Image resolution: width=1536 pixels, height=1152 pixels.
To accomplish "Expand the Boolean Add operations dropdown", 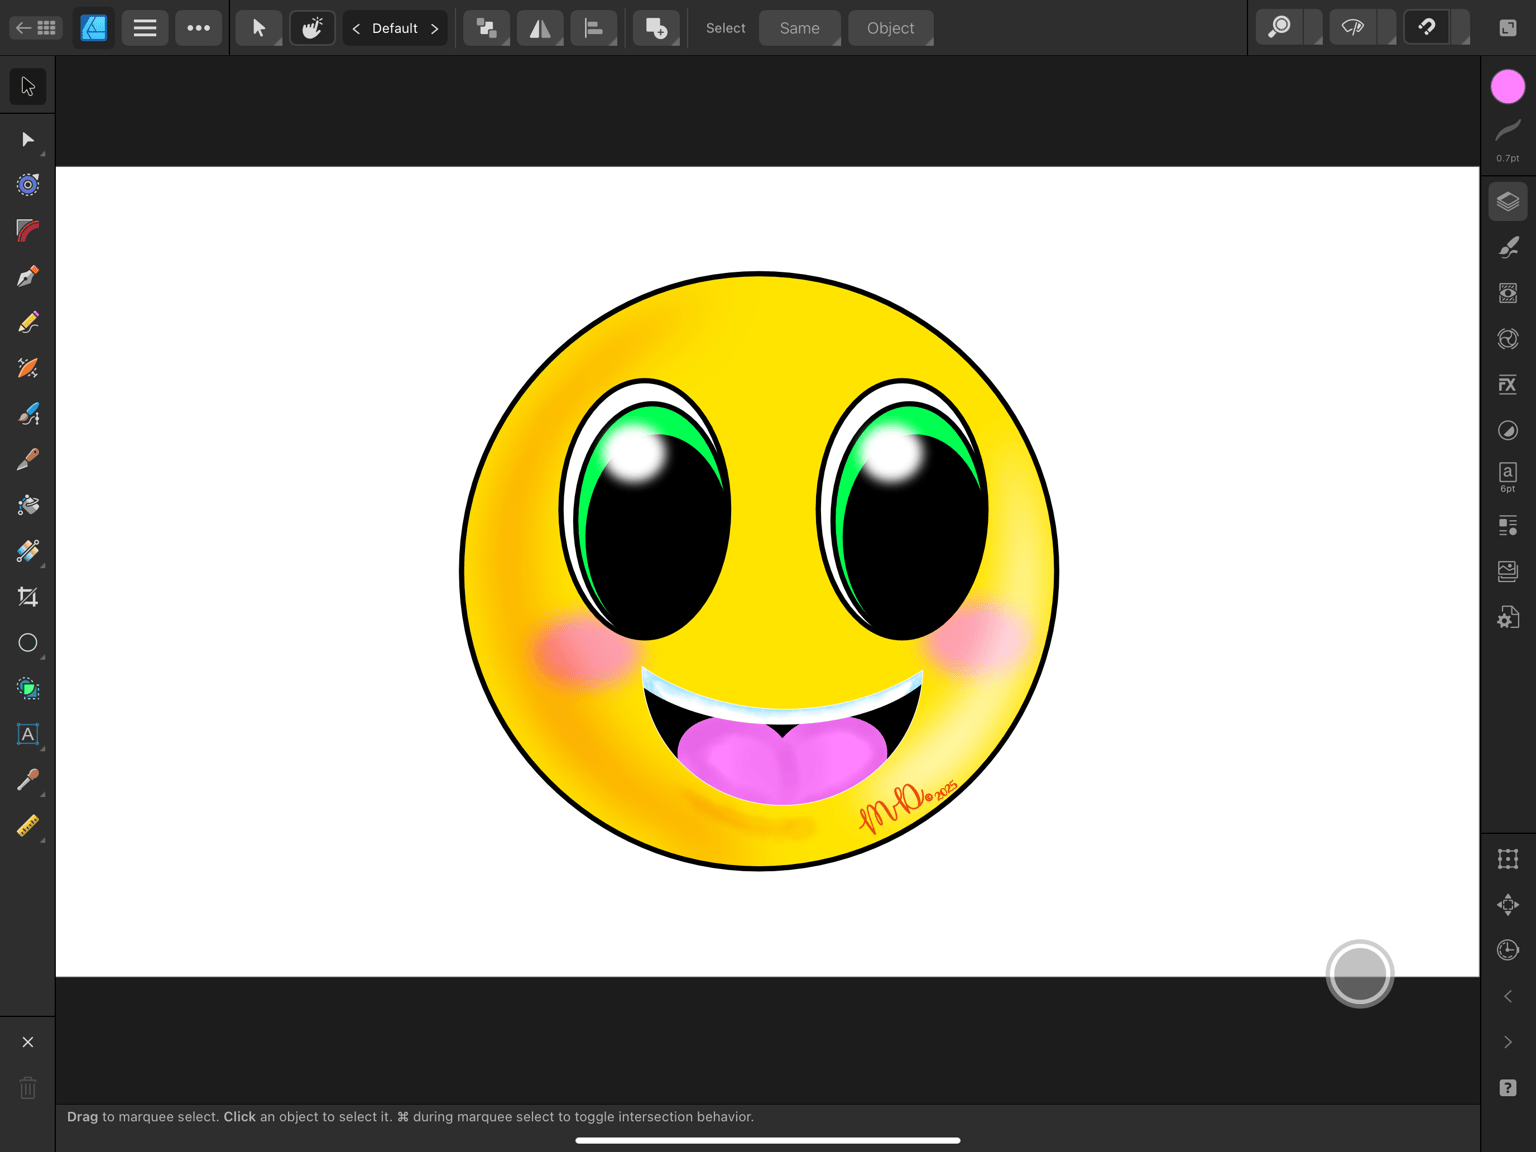I will [x=657, y=28].
